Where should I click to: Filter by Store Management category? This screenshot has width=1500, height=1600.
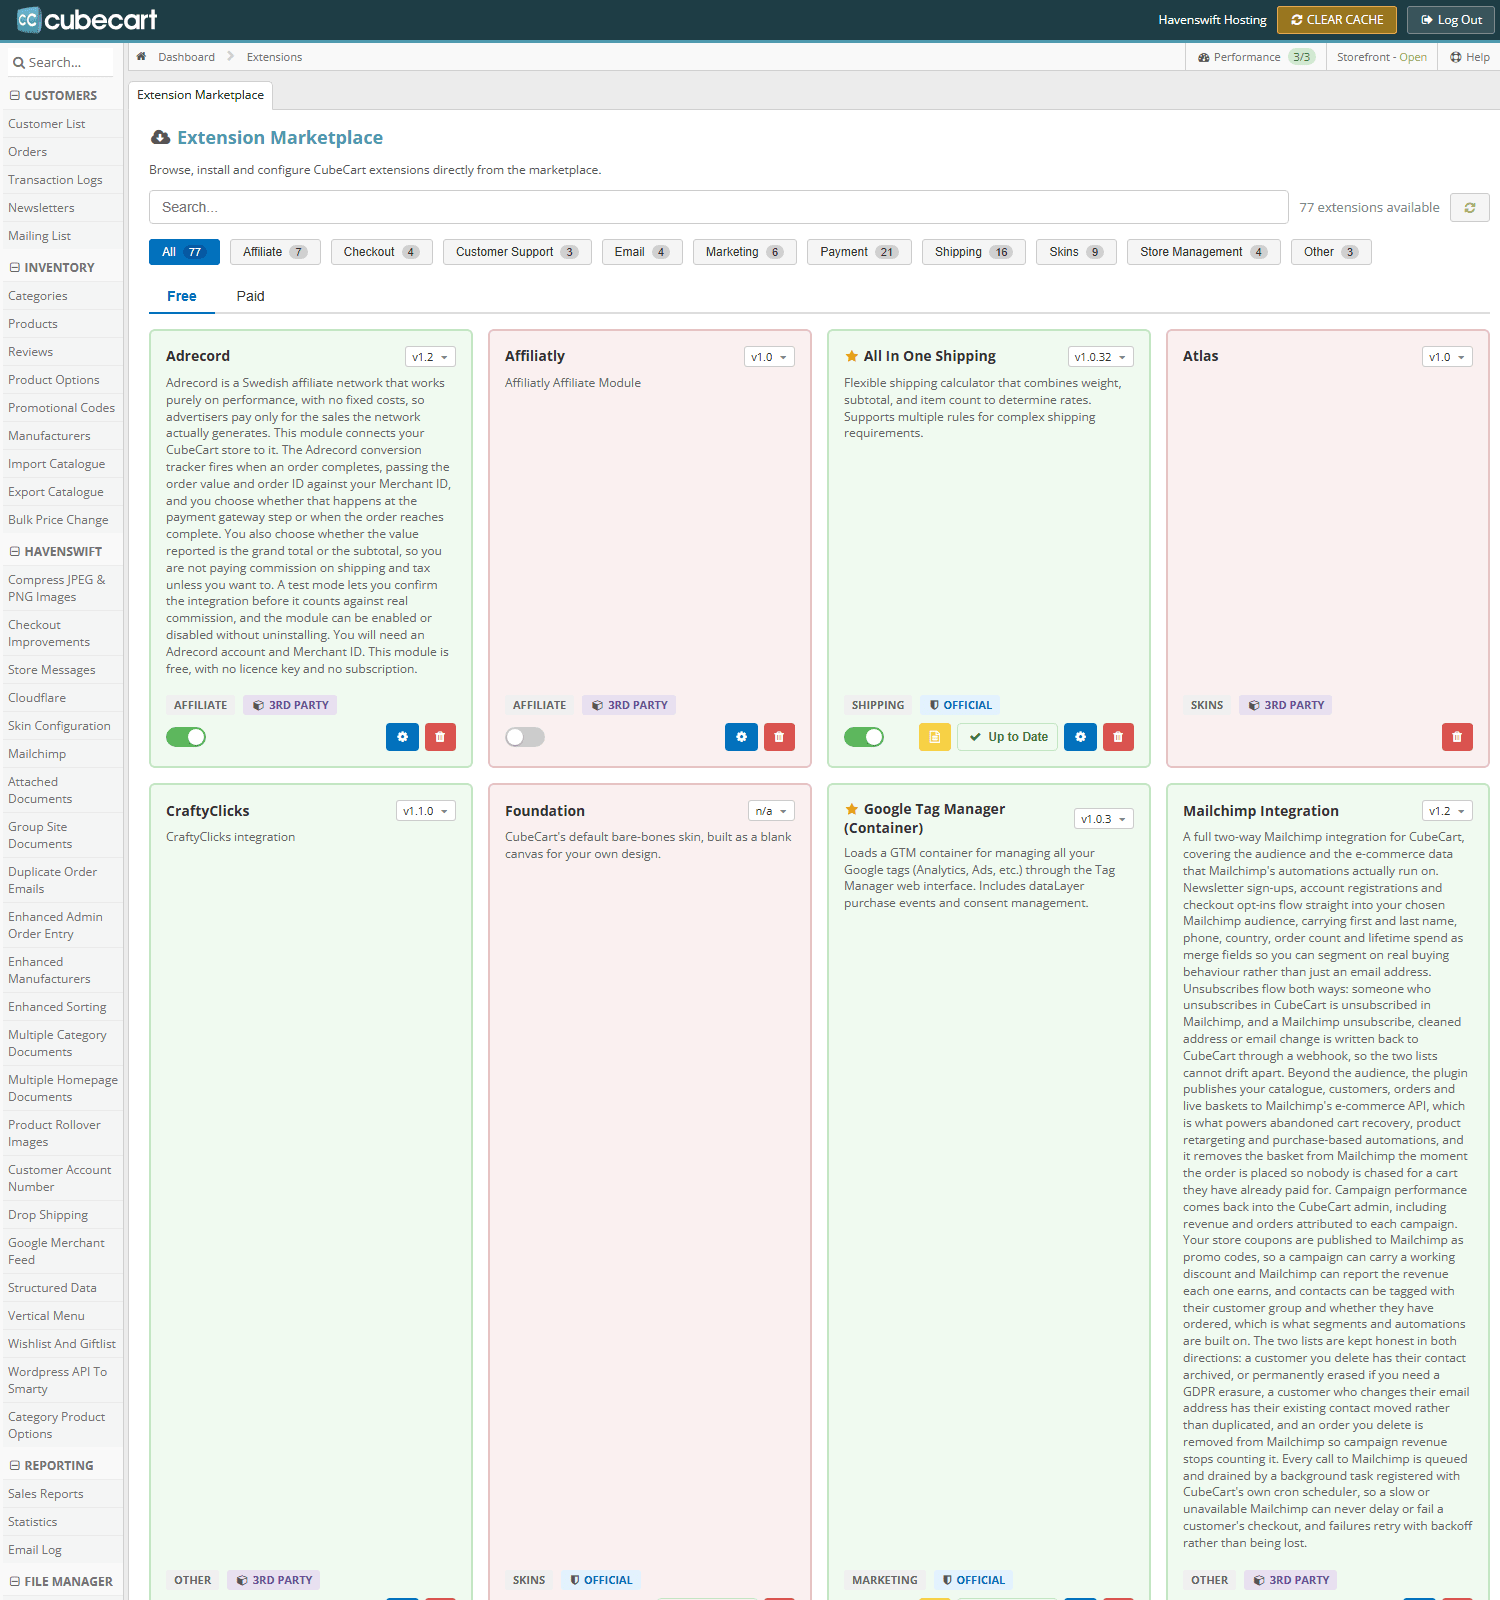coord(1203,252)
